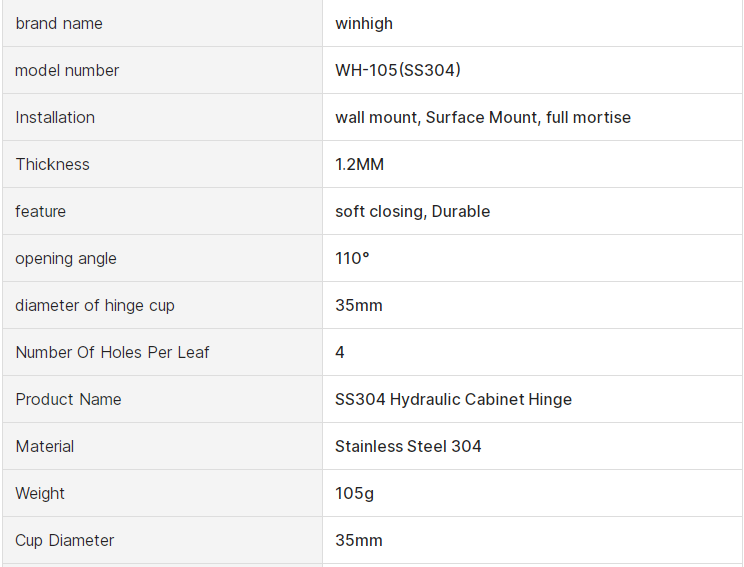
Task: Click the 'Thickness' label cell
Action: 52,164
